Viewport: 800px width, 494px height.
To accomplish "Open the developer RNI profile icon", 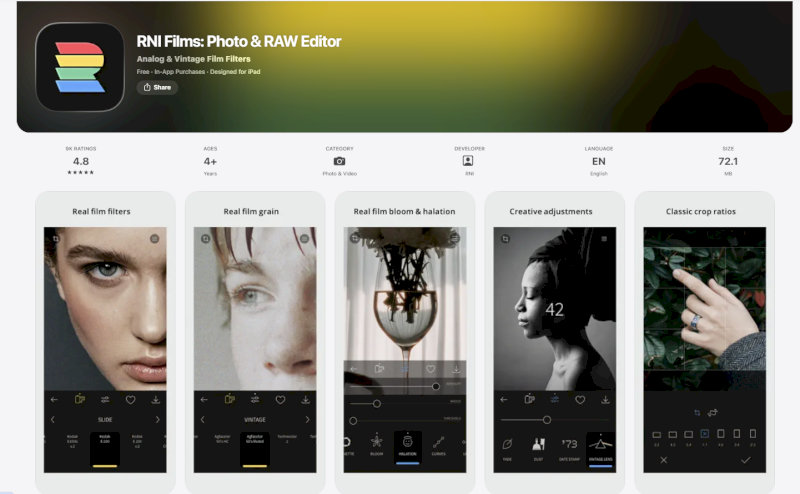I will 468,161.
